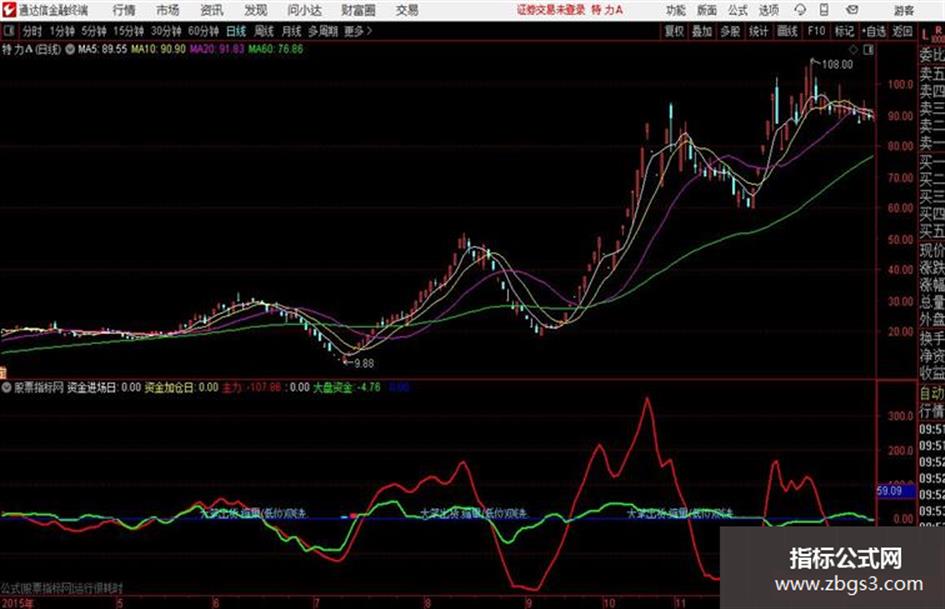The image size is (945, 609).
Task: Open the 问小达 menu
Action: coord(304,10)
